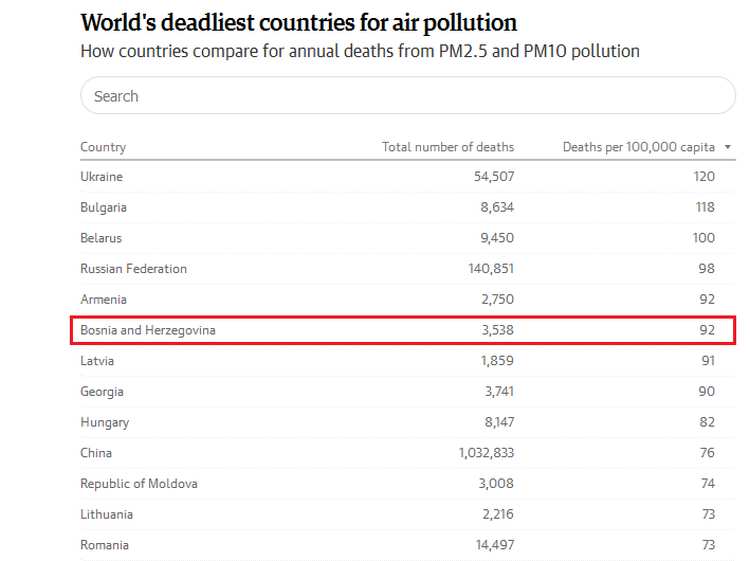Select the Lithuania row
This screenshot has width=750, height=561.
click(106, 514)
